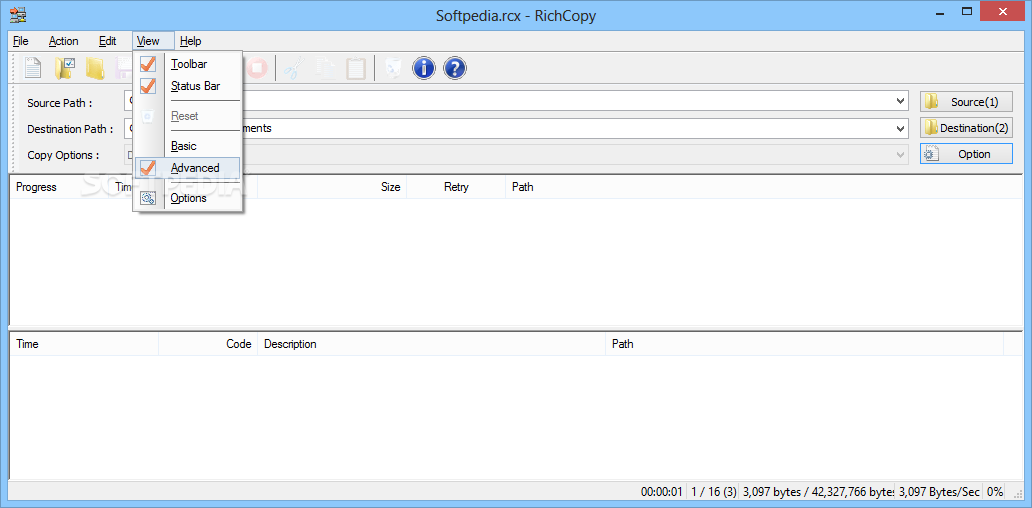Choose Basic in the View menu
This screenshot has height=508, width=1032.
pyautogui.click(x=188, y=146)
